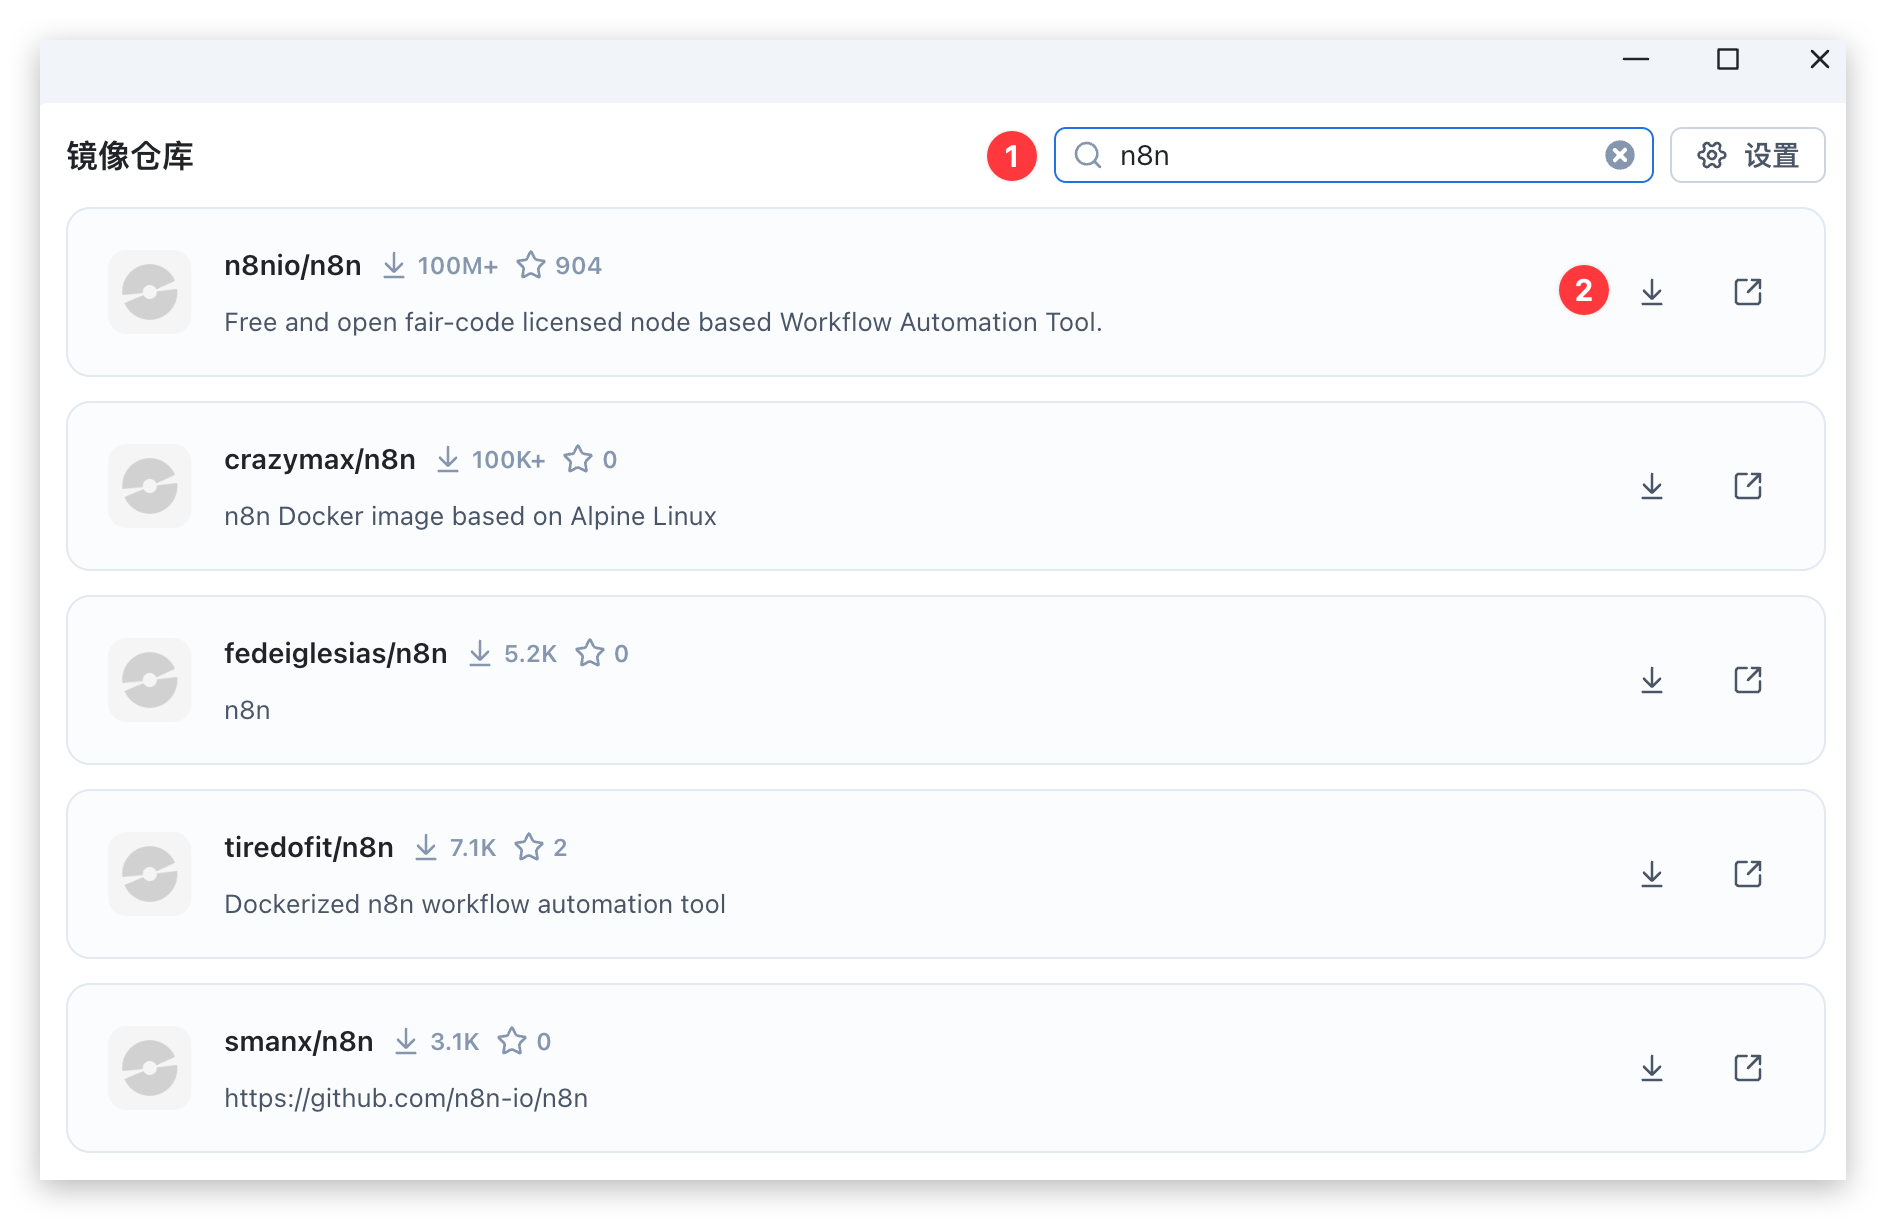Click the tiredofit/n8n repository thumbnail
The width and height of the screenshot is (1886, 1220).
150,874
